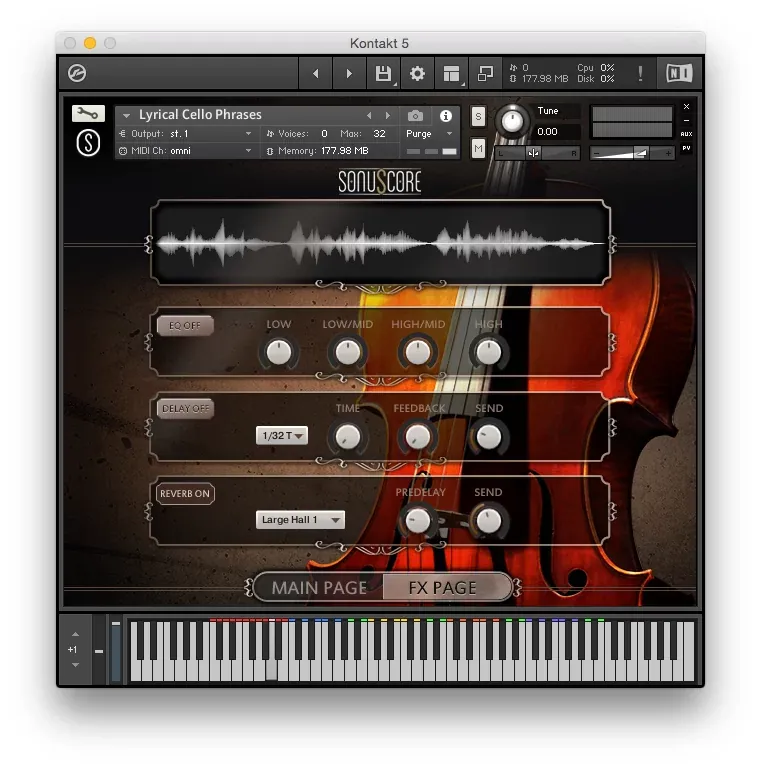761x768 pixels.
Task: Click the exclamation warning icon
Action: pyautogui.click(x=640, y=73)
